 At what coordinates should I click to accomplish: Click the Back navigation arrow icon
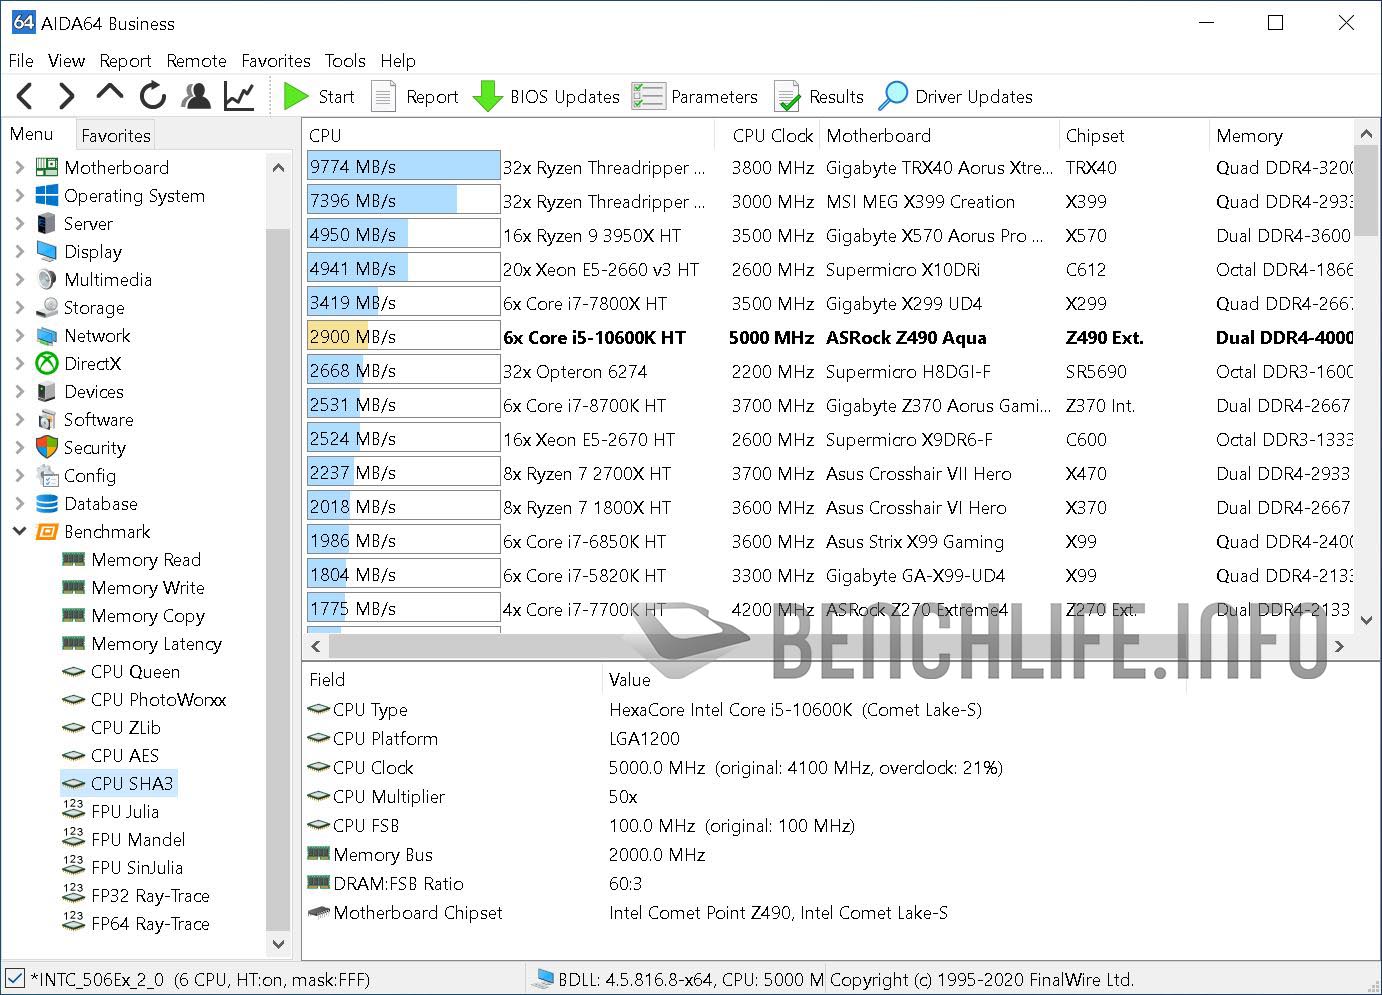click(x=26, y=96)
